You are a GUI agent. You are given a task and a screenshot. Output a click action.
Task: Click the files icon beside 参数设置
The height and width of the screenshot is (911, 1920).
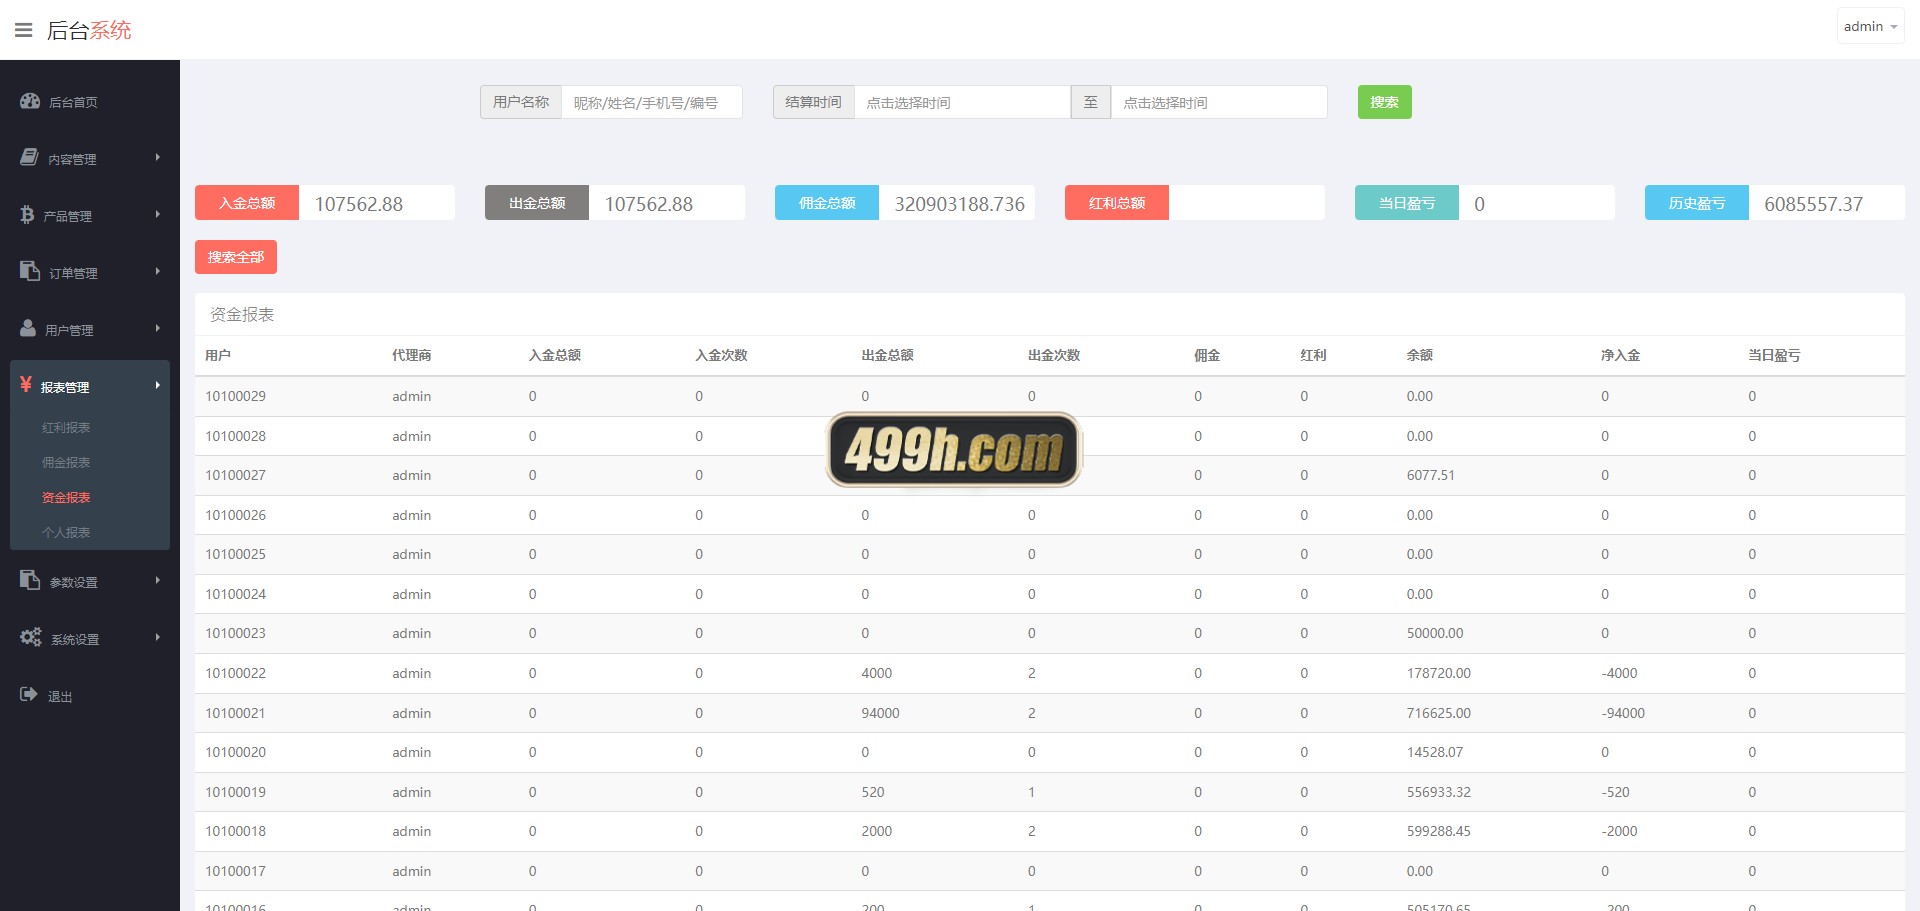coord(30,581)
